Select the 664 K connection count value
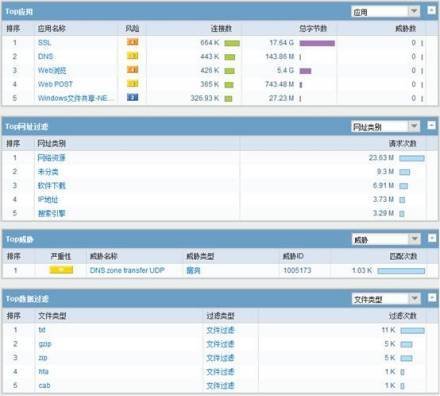The height and width of the screenshot is (396, 440). click(x=210, y=43)
